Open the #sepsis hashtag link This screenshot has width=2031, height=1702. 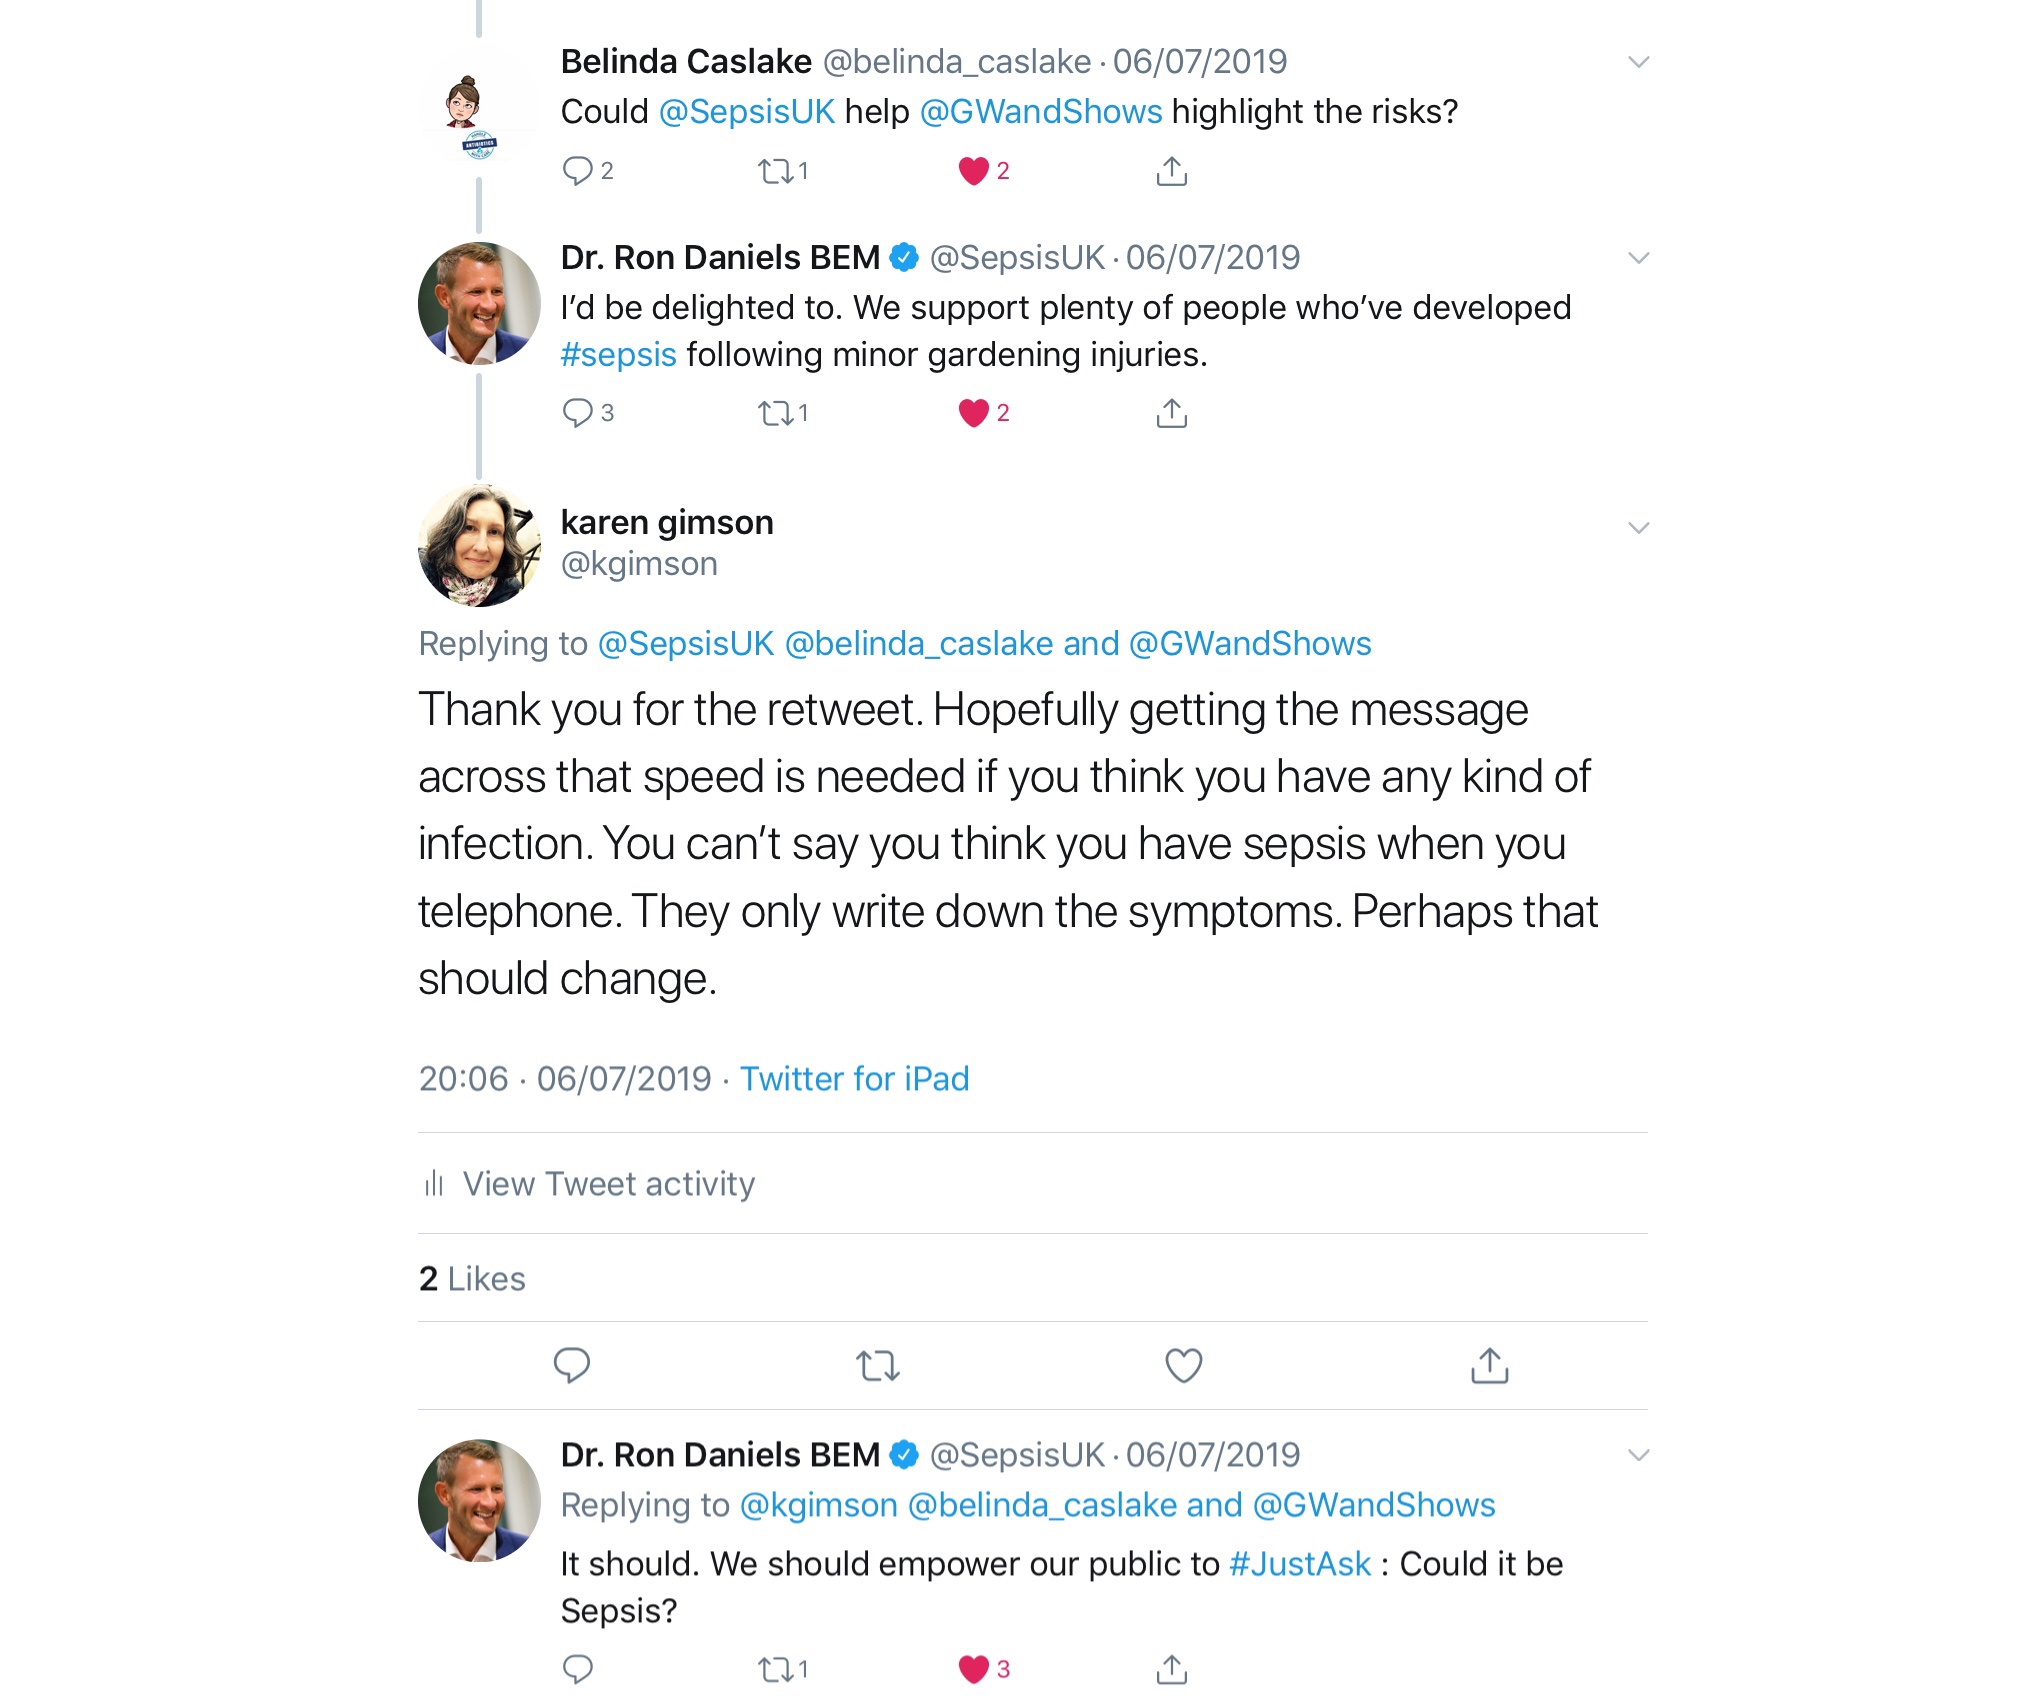point(618,355)
